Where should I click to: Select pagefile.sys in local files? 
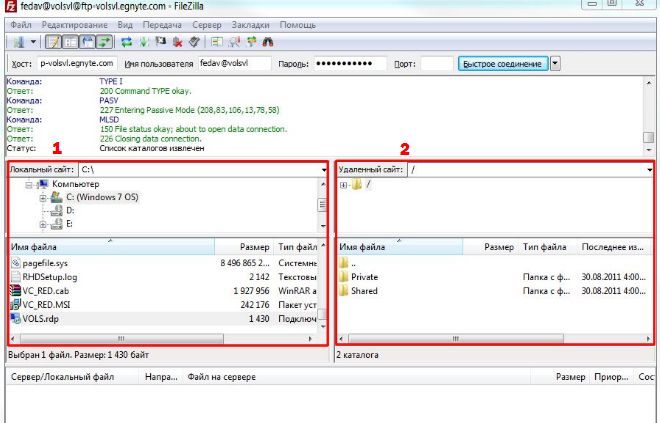tap(45, 263)
